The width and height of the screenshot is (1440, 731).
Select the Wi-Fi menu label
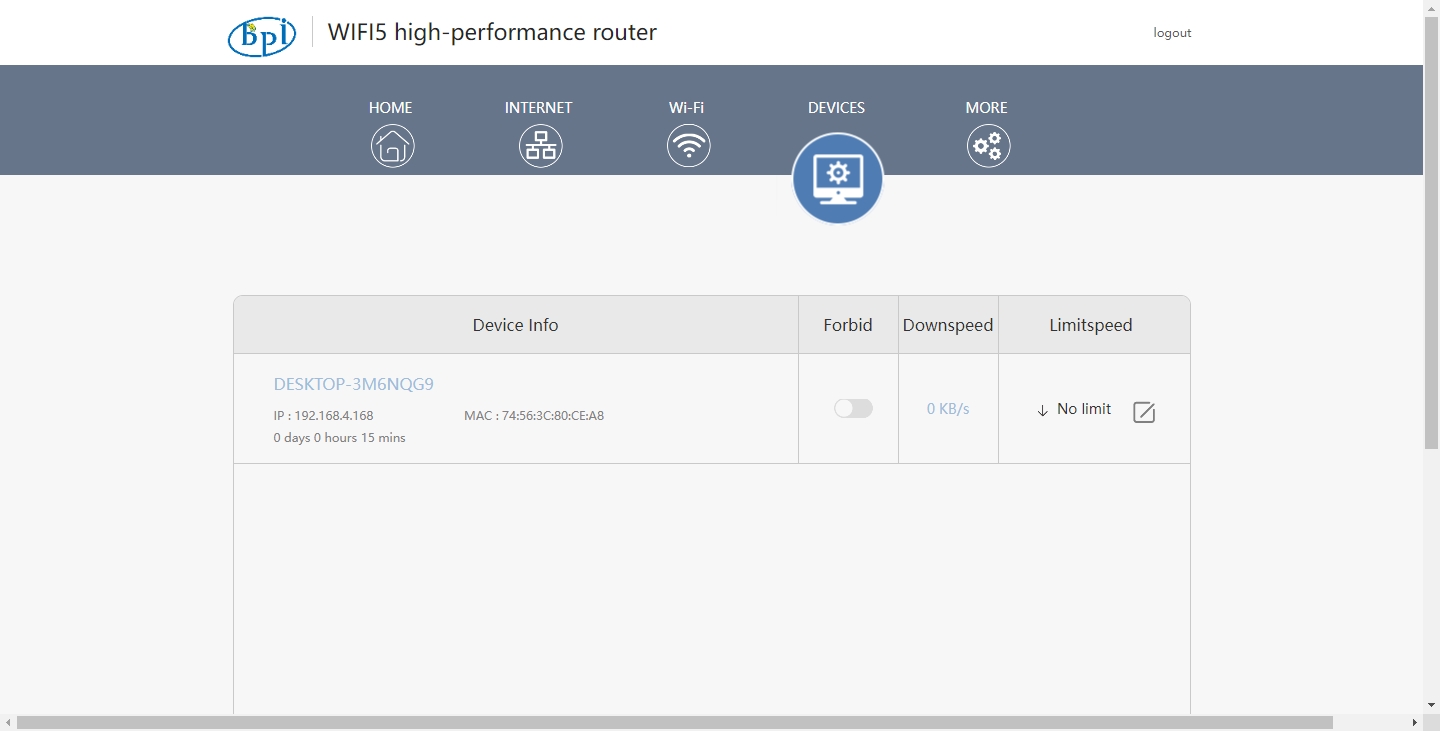(x=686, y=107)
